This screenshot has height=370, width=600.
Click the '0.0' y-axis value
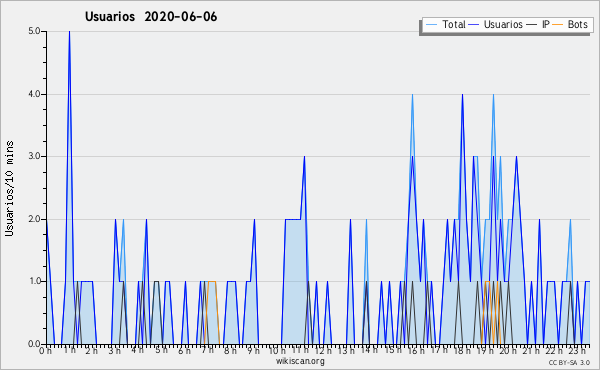click(34, 344)
